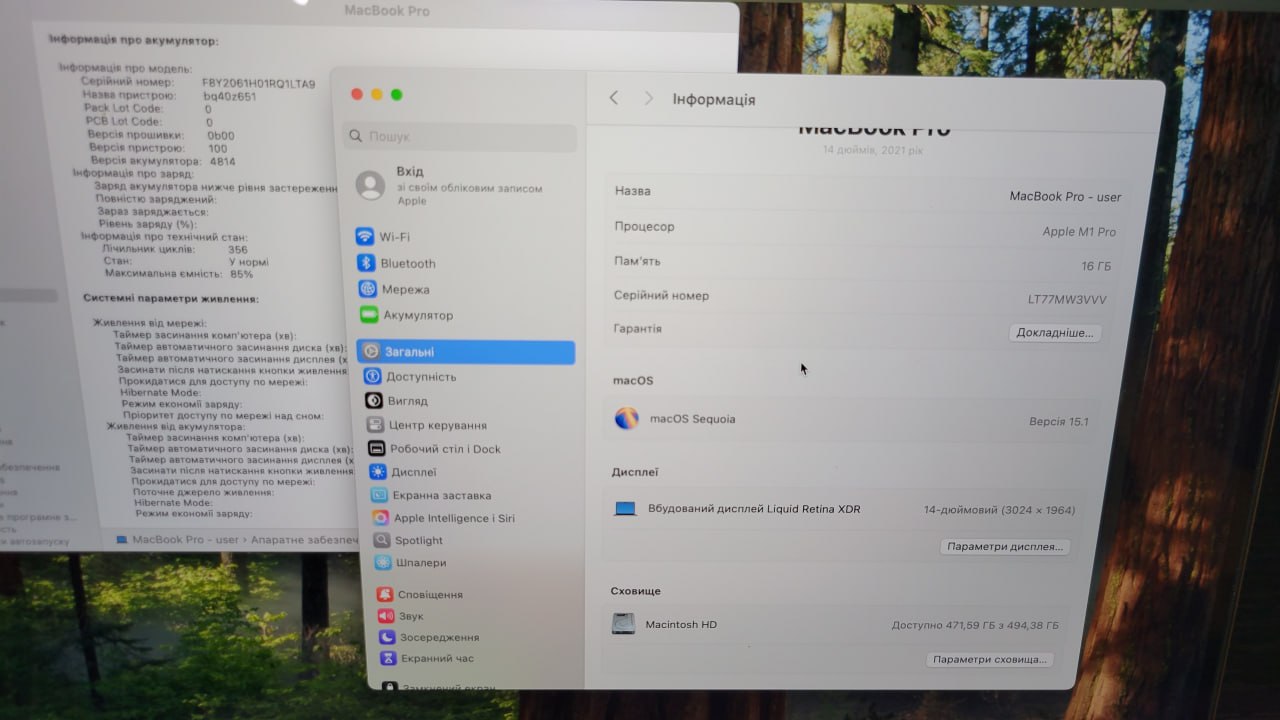Click the Macintosh HD drive icon
Viewport: 1280px width, 720px height.
(623, 624)
